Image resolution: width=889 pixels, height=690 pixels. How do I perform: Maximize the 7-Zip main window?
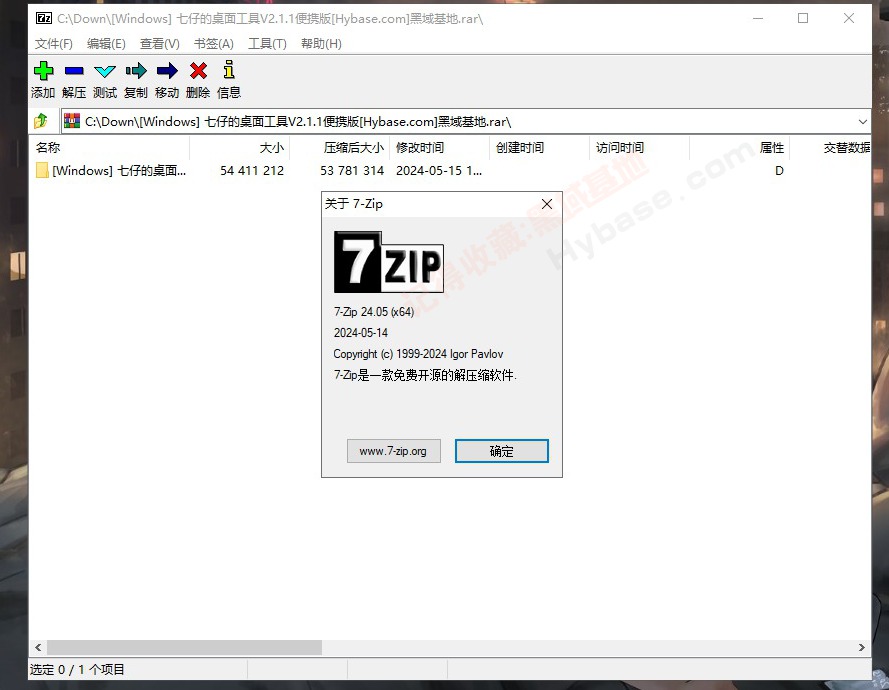(803, 18)
